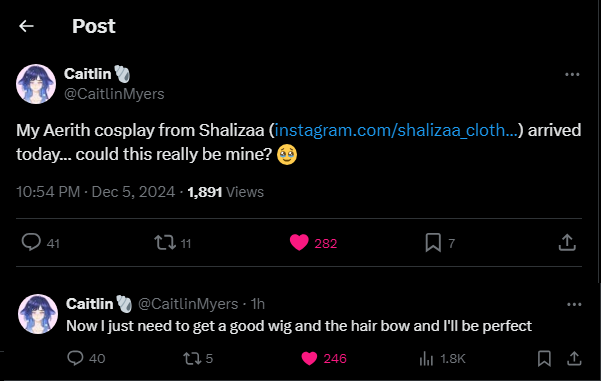View analytics for reply showing 1.8K views
The width and height of the screenshot is (601, 381).
click(x=426, y=359)
